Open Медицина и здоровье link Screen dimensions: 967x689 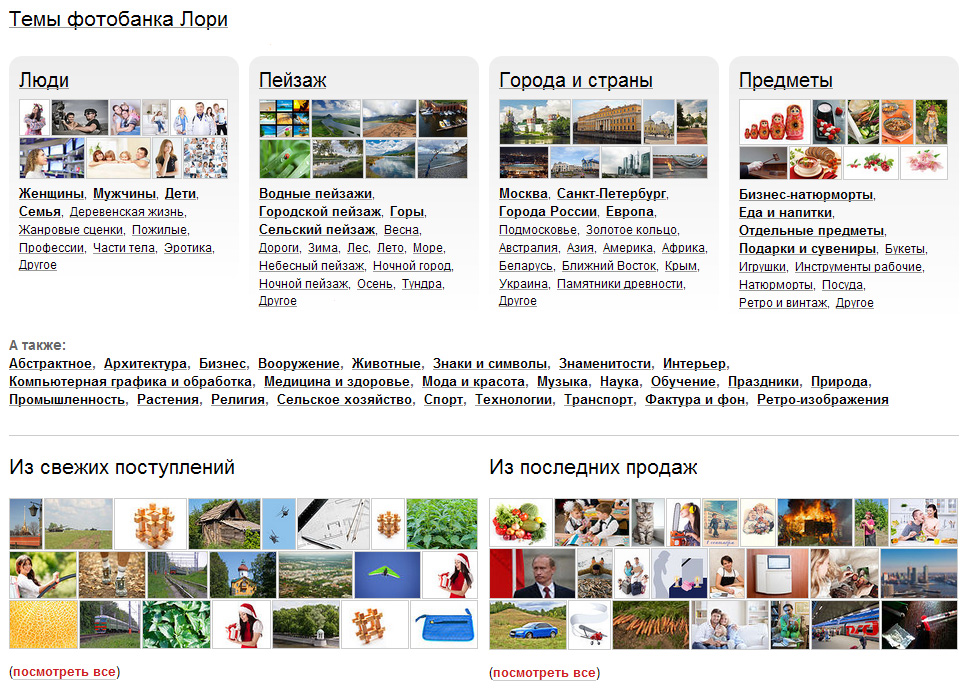[x=337, y=381]
